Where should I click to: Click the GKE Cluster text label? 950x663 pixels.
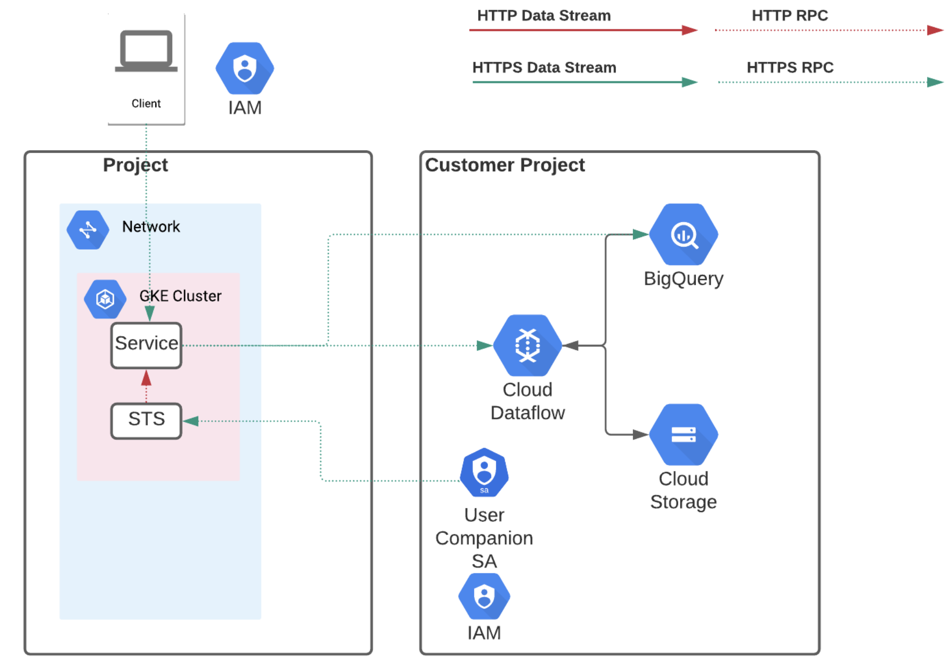tap(180, 296)
